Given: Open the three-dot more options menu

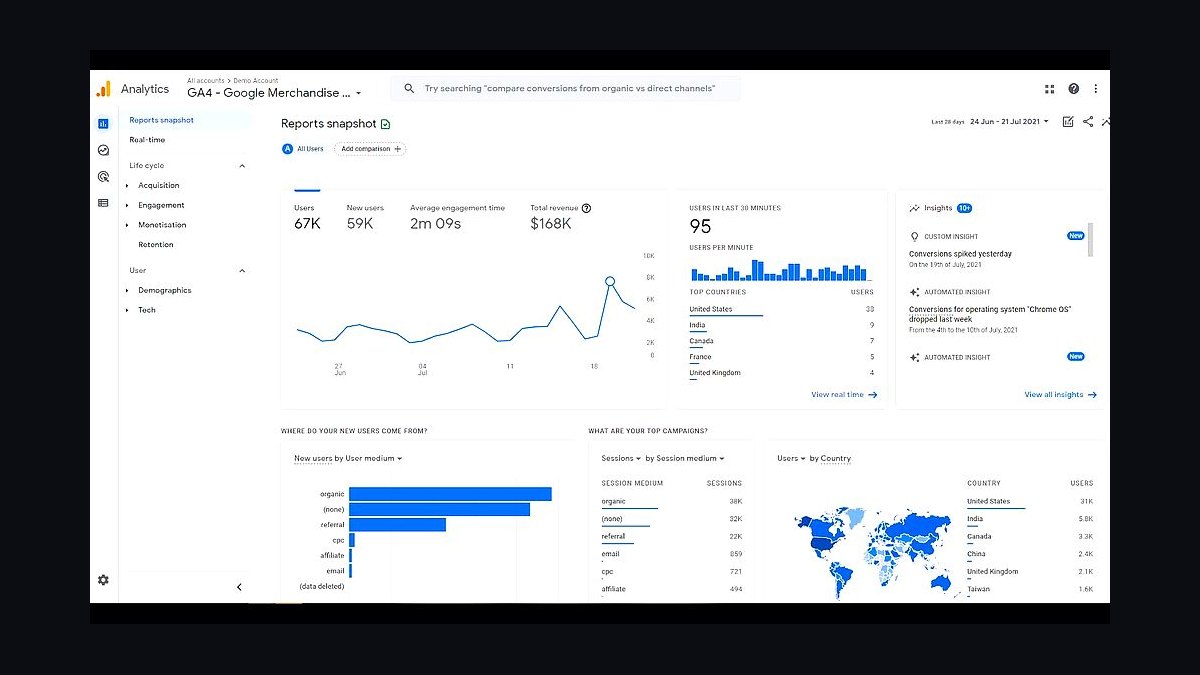Looking at the screenshot, I should pos(1096,89).
